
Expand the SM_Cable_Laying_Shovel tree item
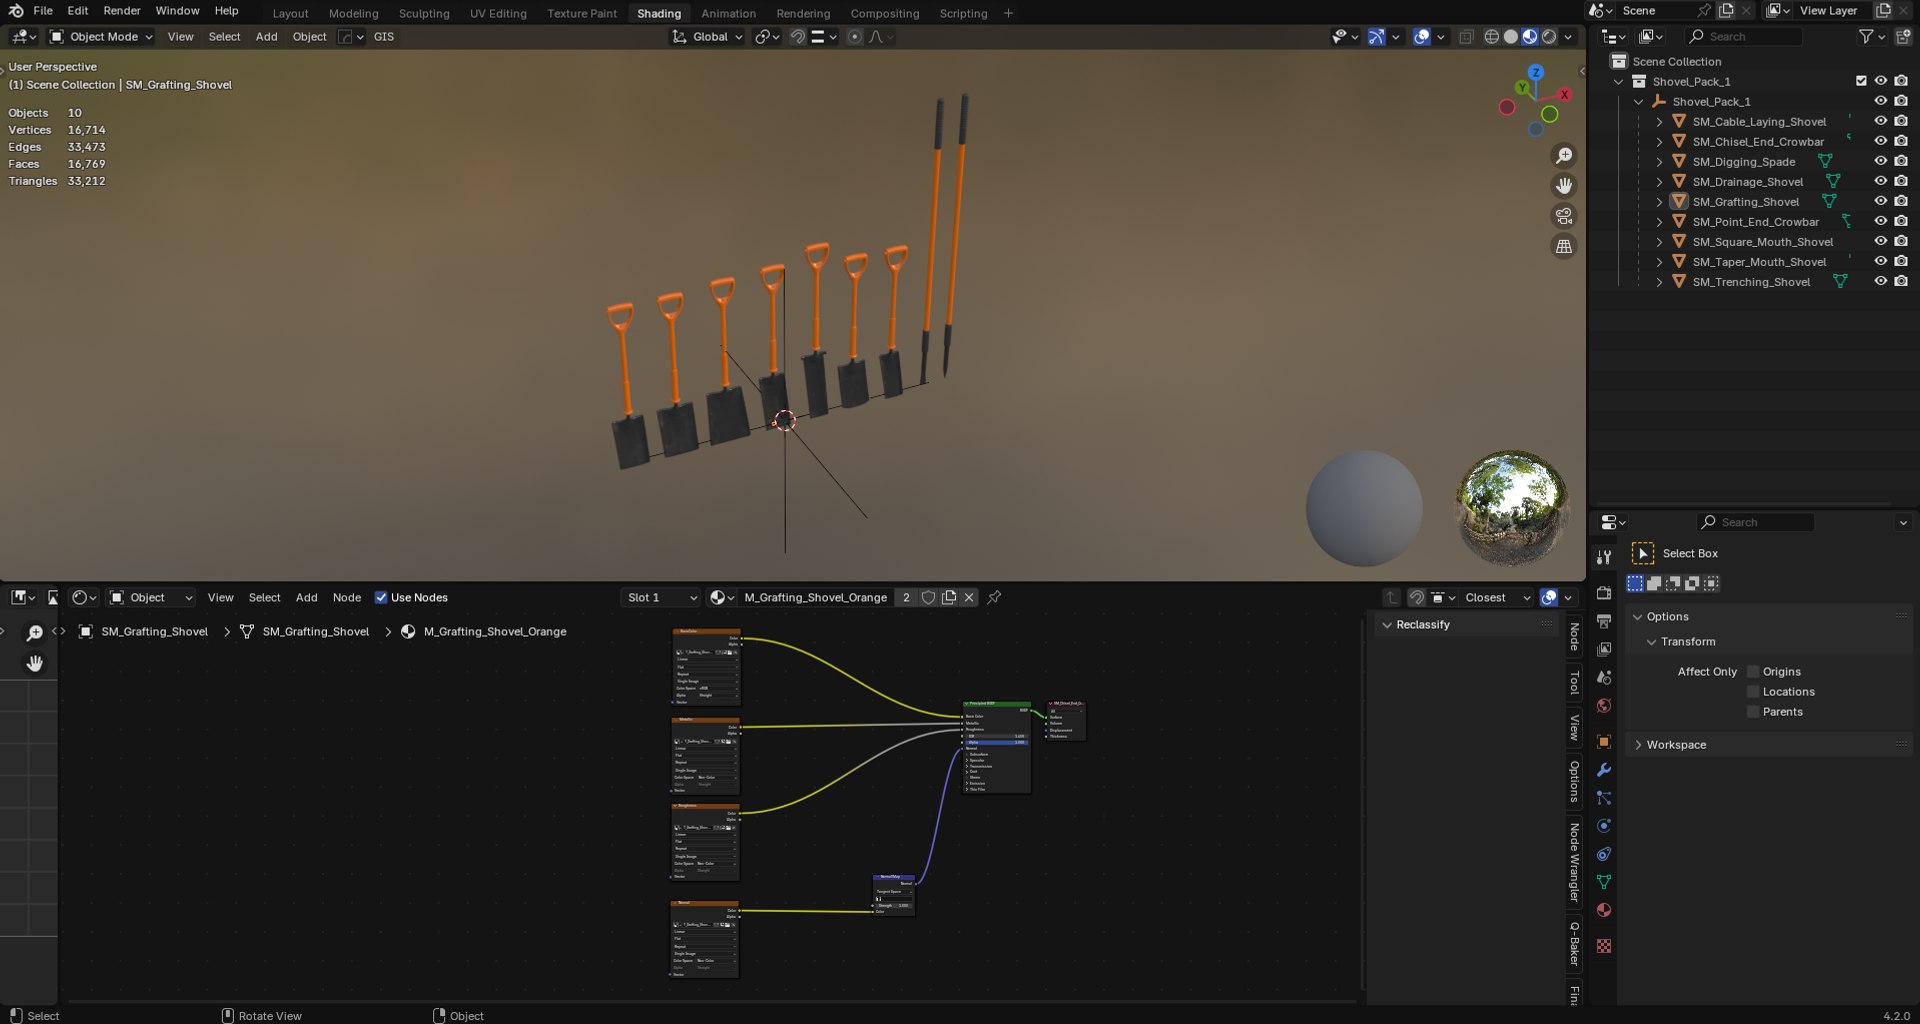[1659, 122]
